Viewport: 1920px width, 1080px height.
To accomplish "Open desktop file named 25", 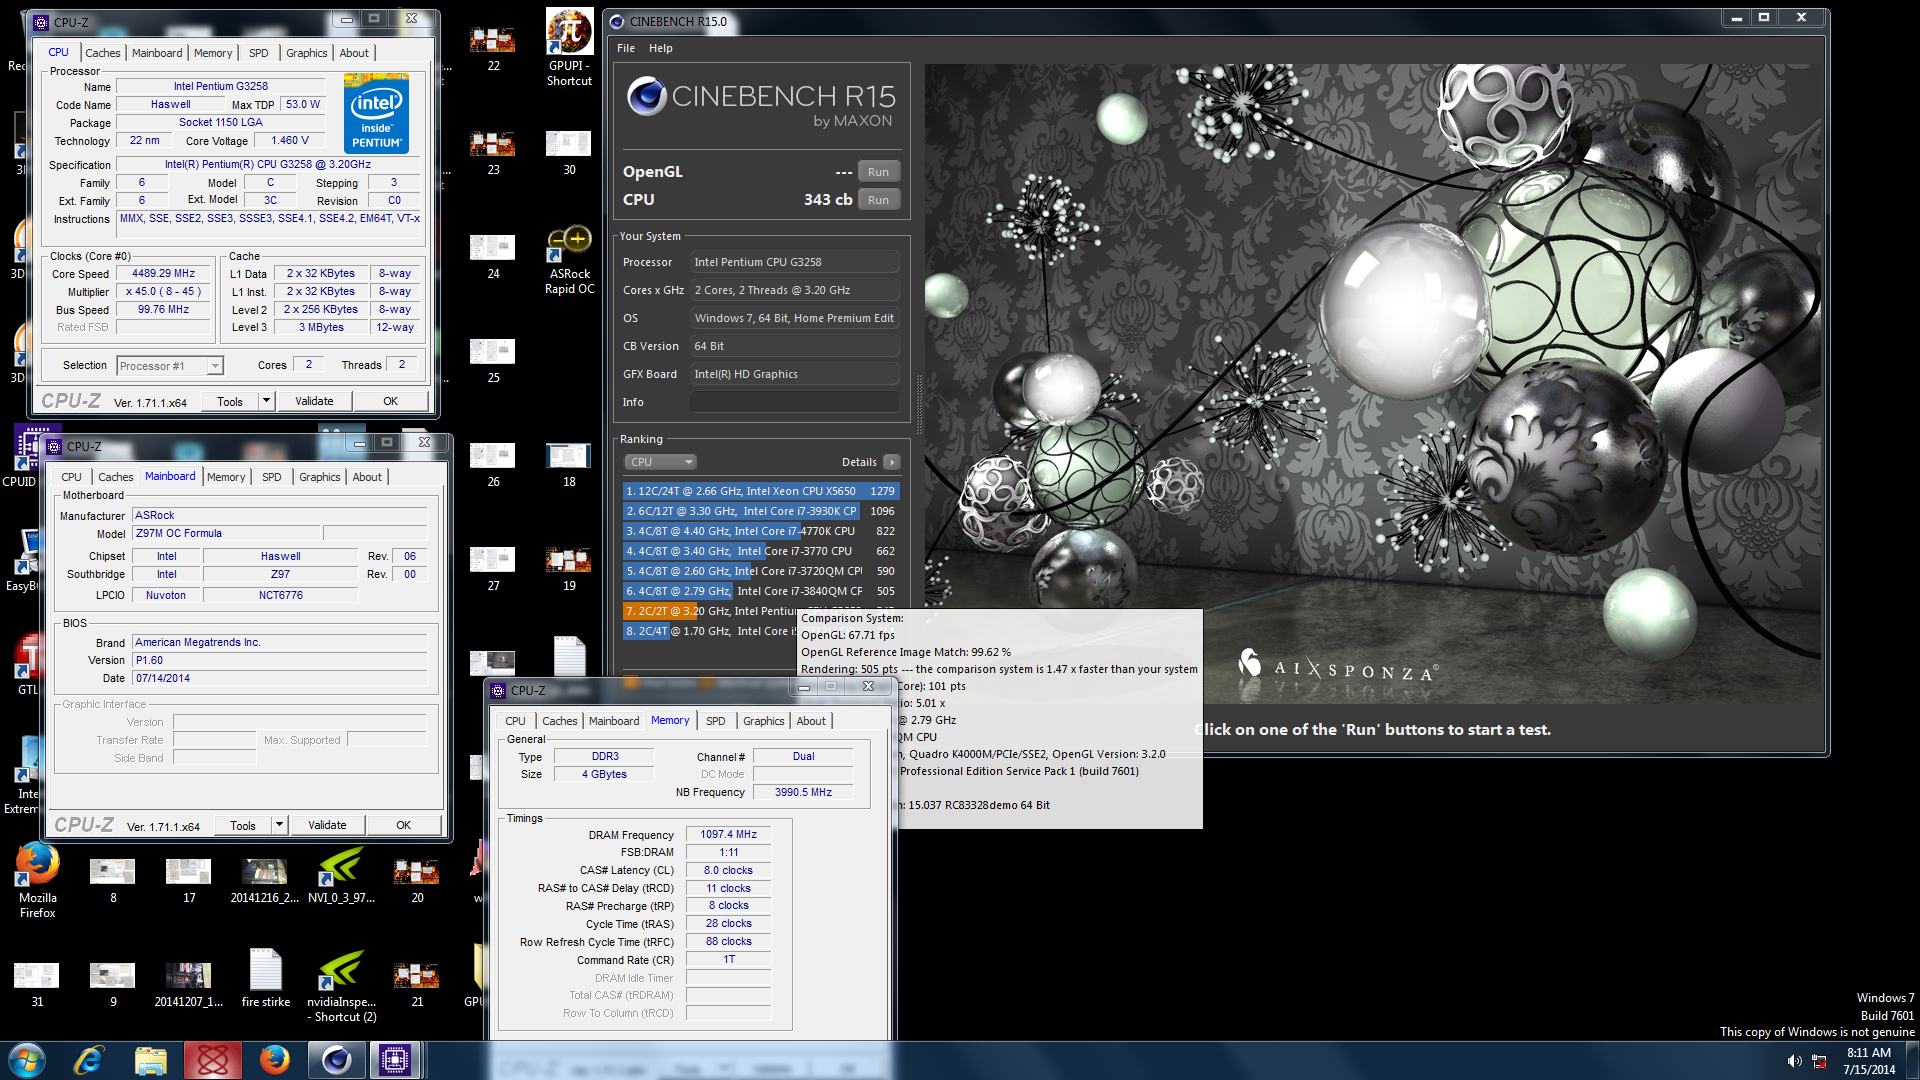I will coord(493,360).
